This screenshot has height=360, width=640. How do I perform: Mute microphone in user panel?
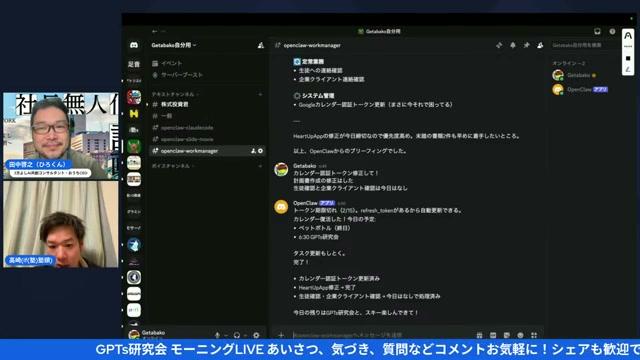(217, 335)
